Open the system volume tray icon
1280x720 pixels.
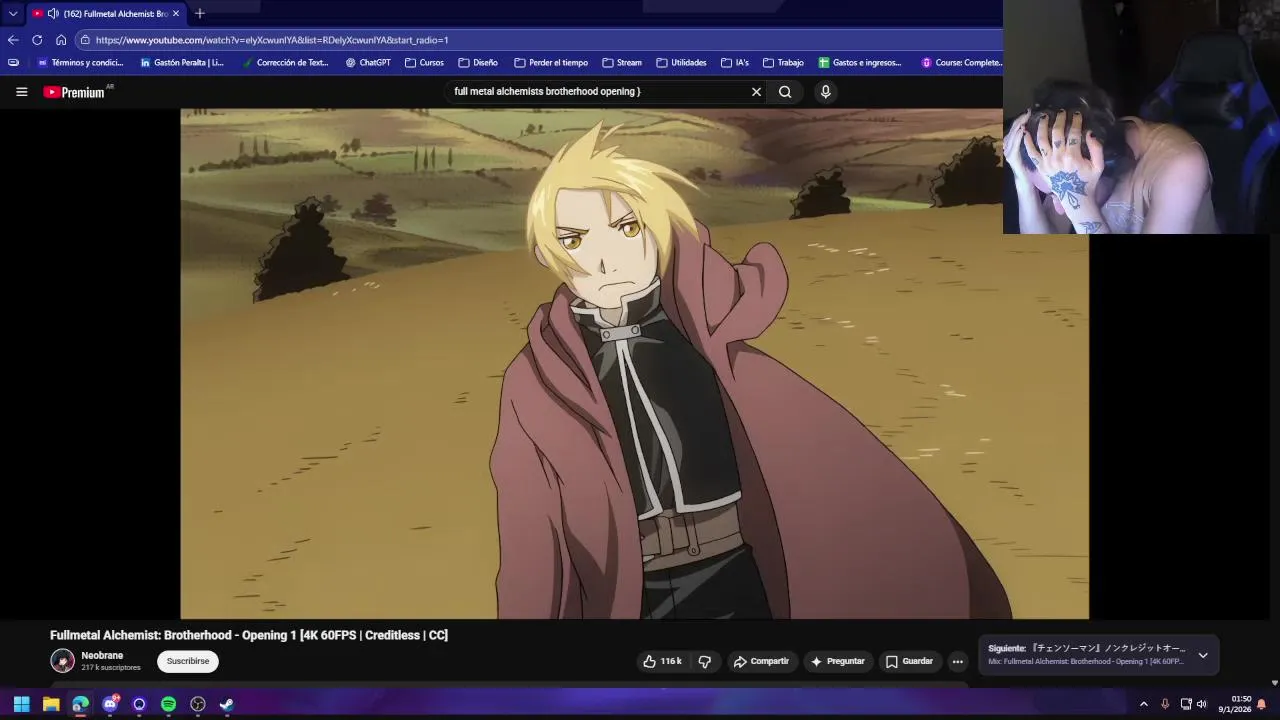1201,704
